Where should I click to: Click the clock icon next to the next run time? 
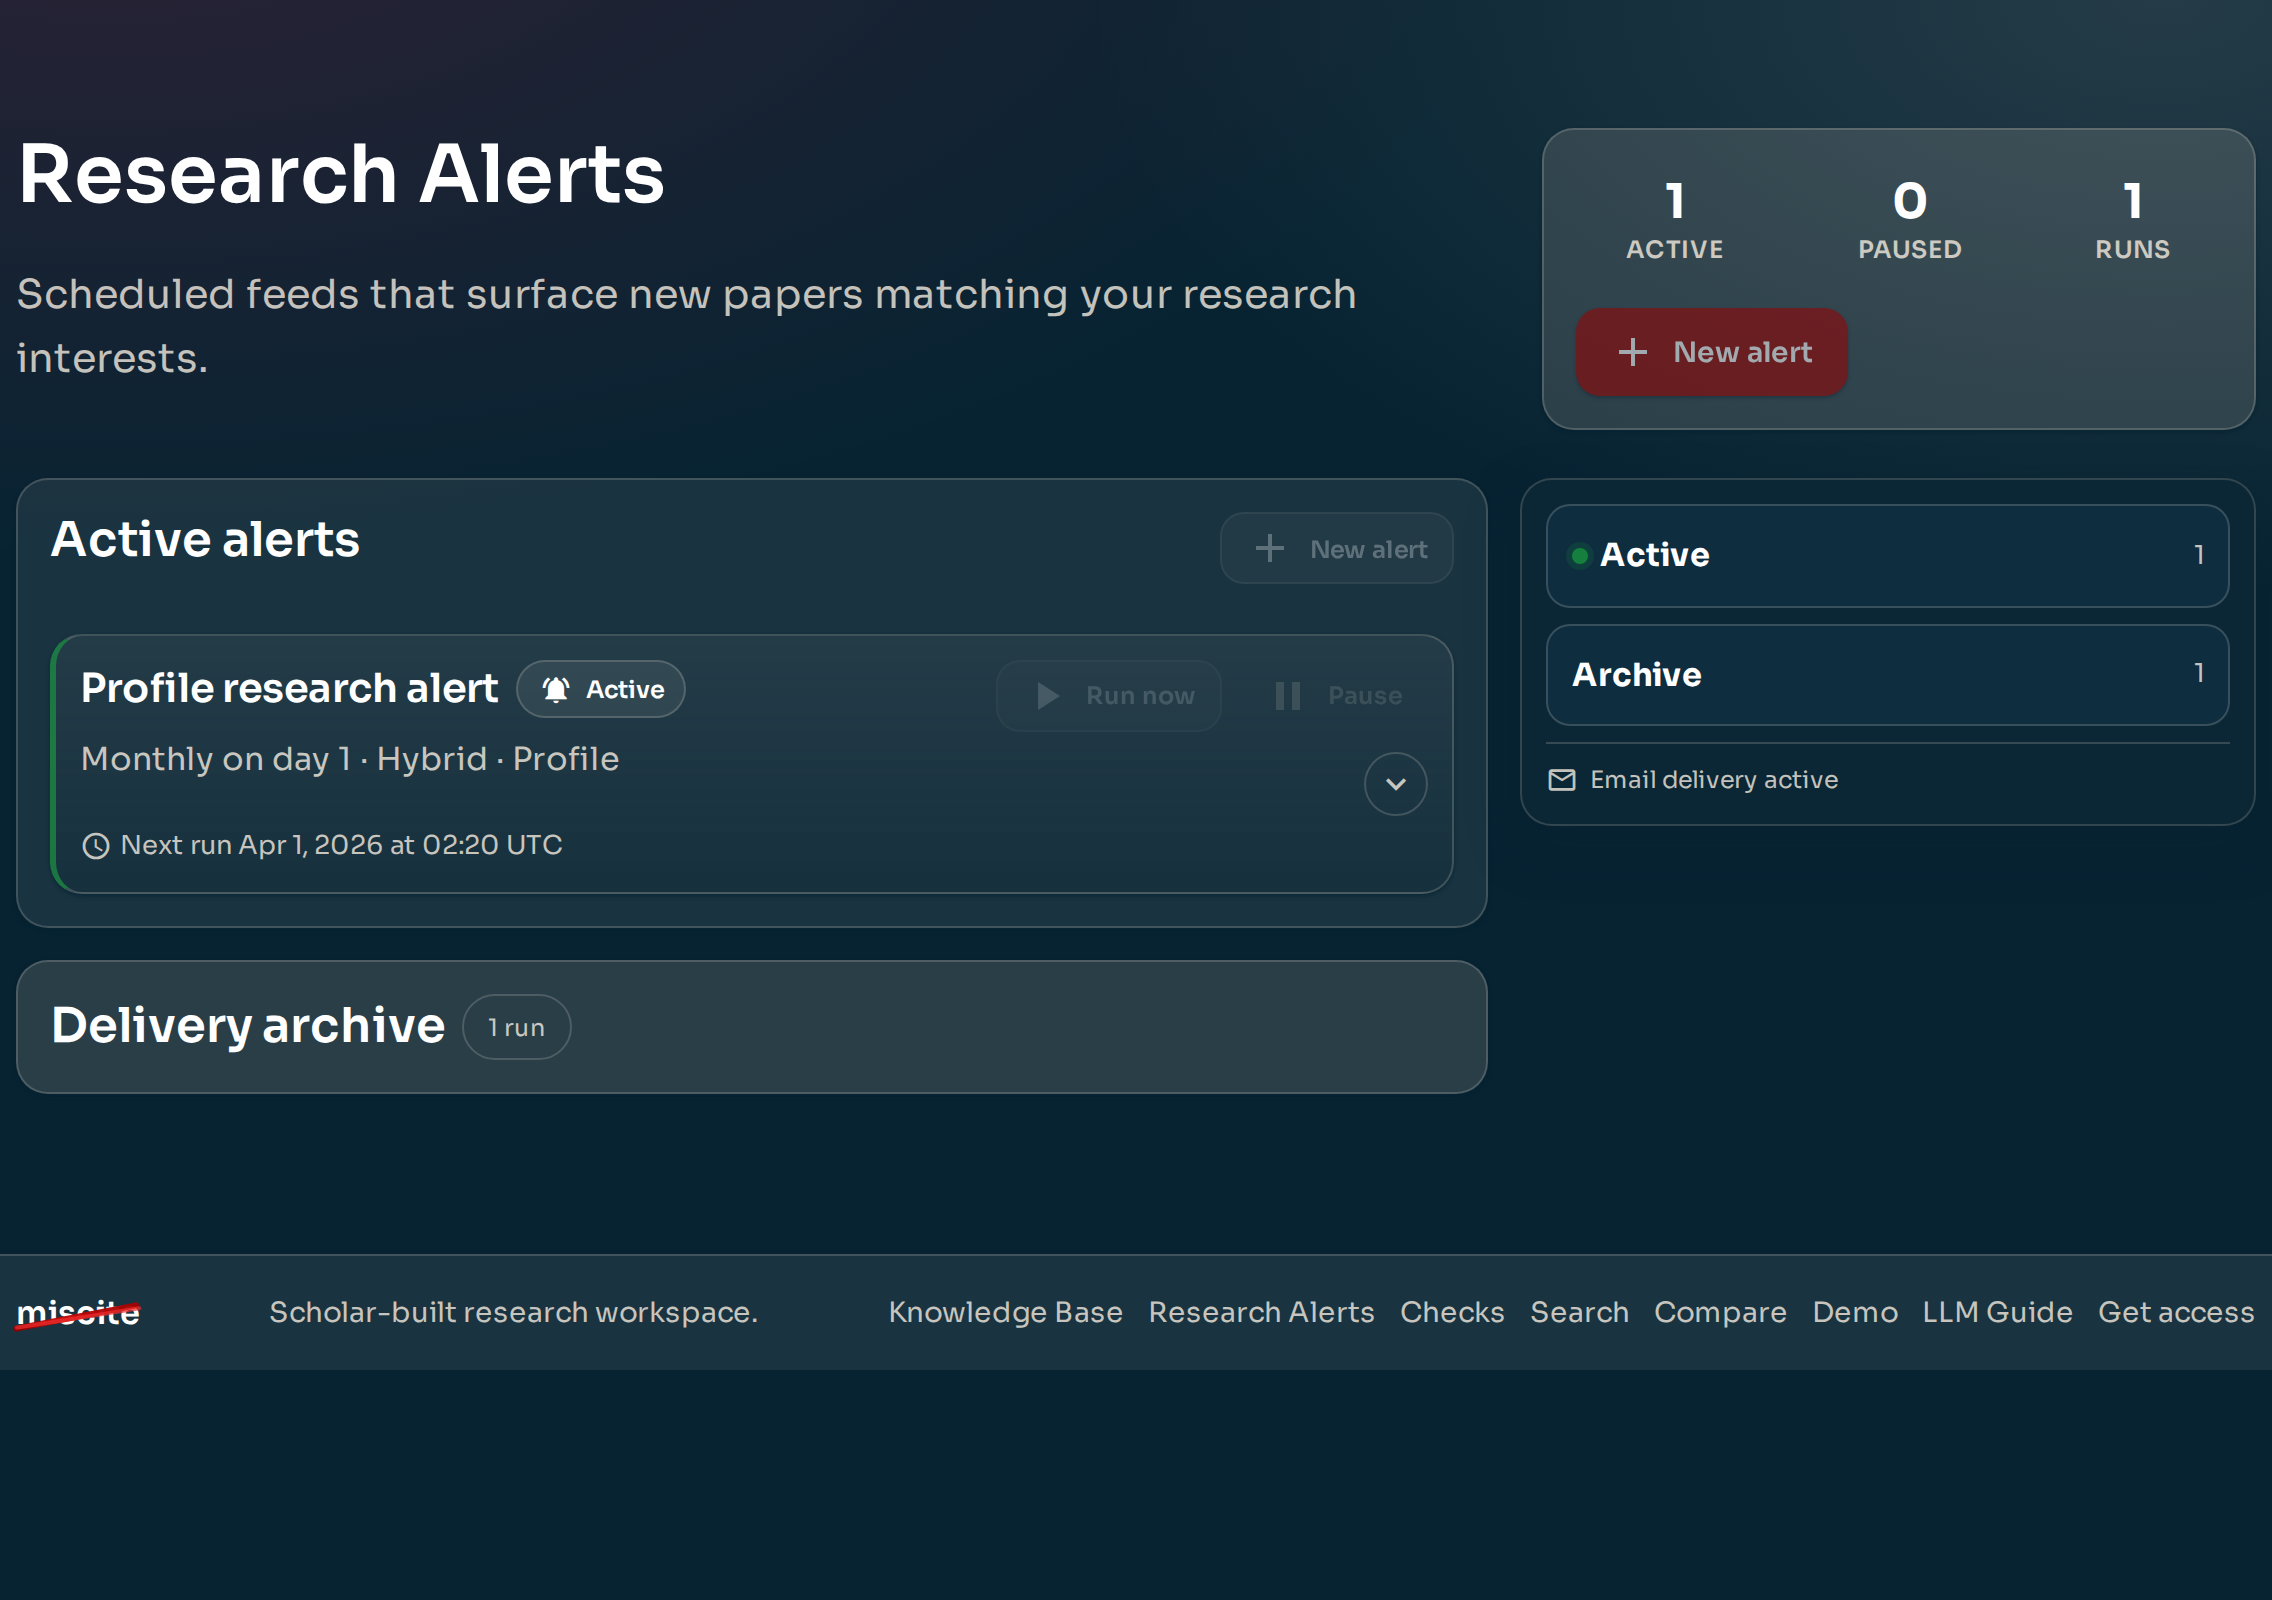94,845
